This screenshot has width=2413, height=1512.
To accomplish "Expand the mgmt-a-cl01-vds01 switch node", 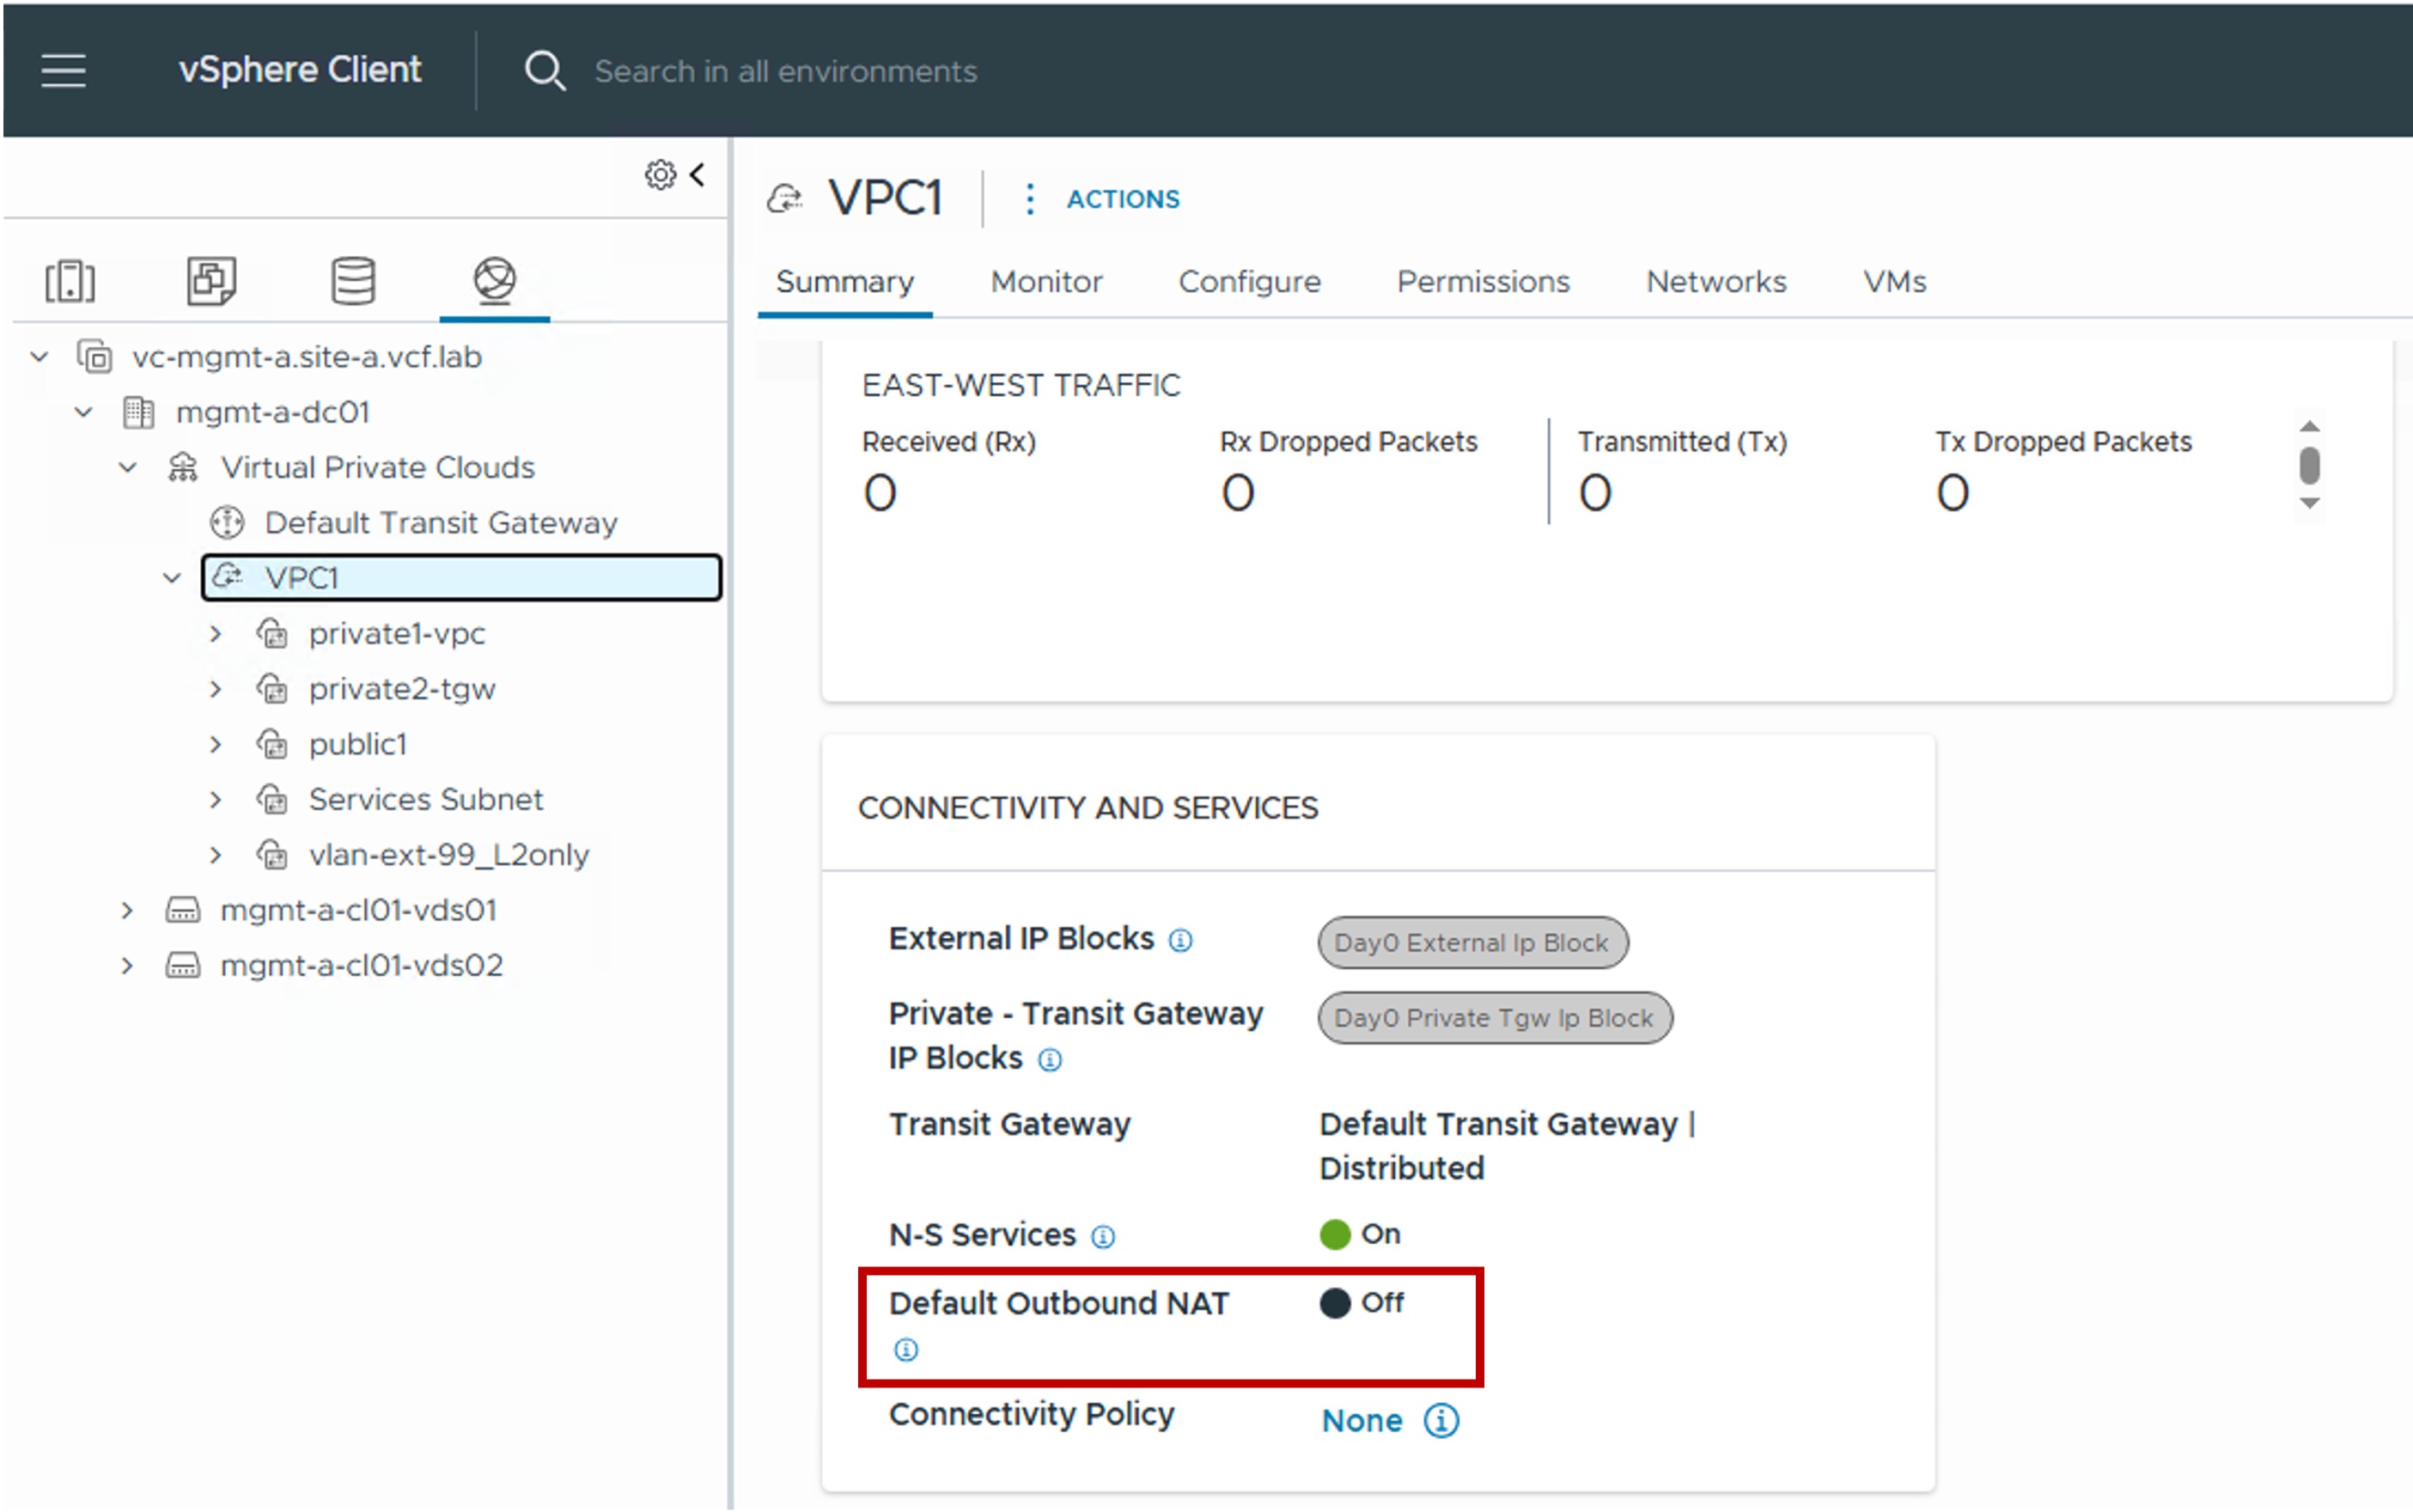I will pyautogui.click(x=127, y=910).
